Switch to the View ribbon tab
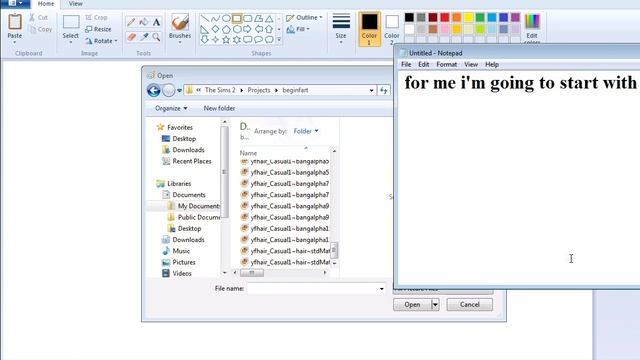Image resolution: width=640 pixels, height=360 pixels. click(76, 4)
